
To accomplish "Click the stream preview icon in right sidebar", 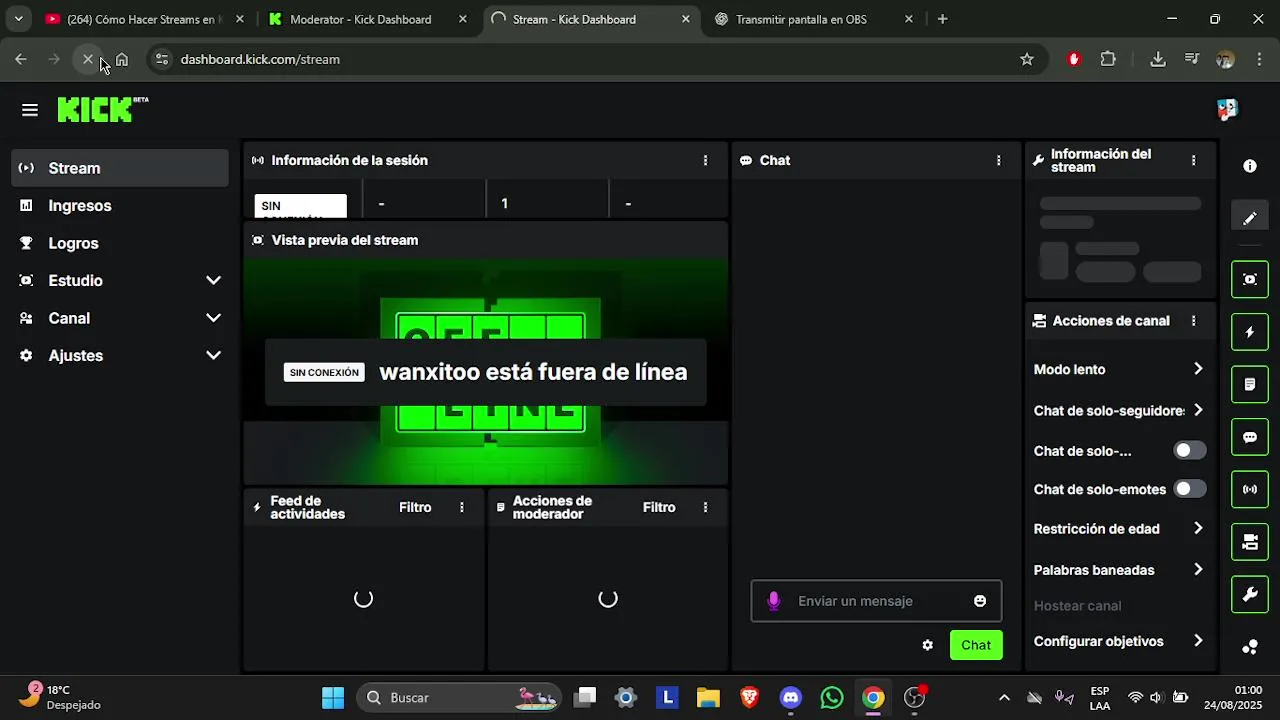I will (x=1250, y=279).
